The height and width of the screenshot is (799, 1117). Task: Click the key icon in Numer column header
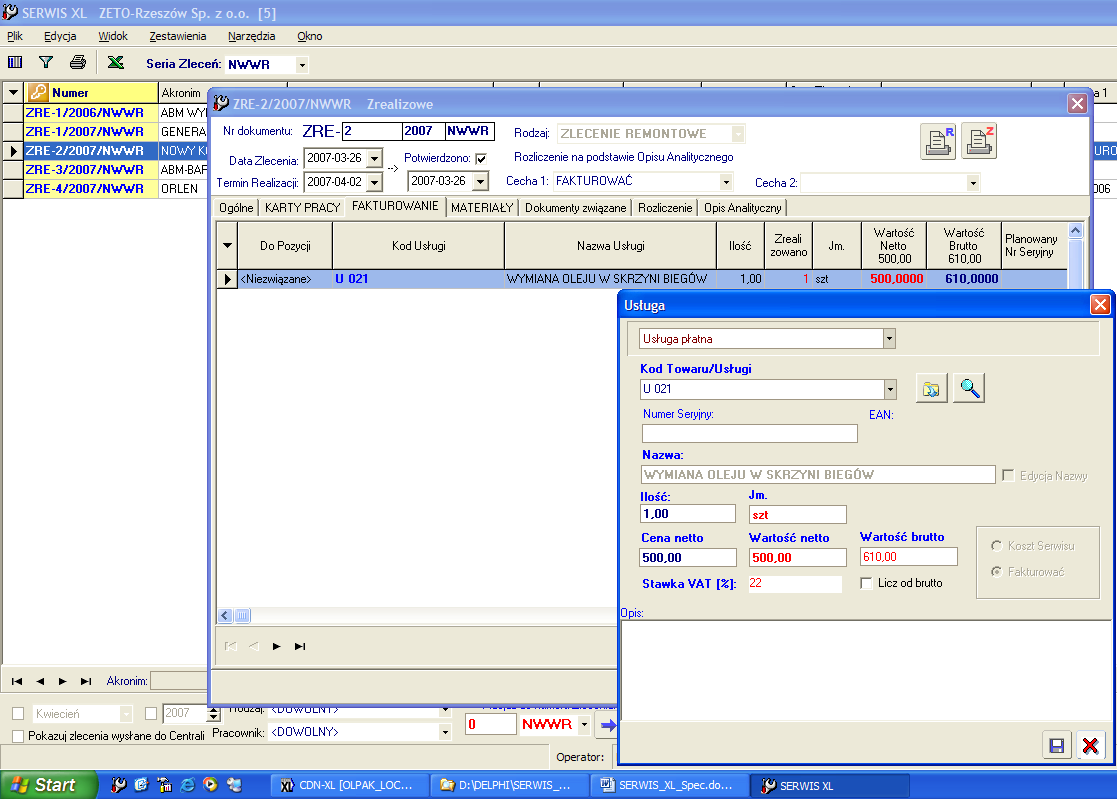(38, 93)
